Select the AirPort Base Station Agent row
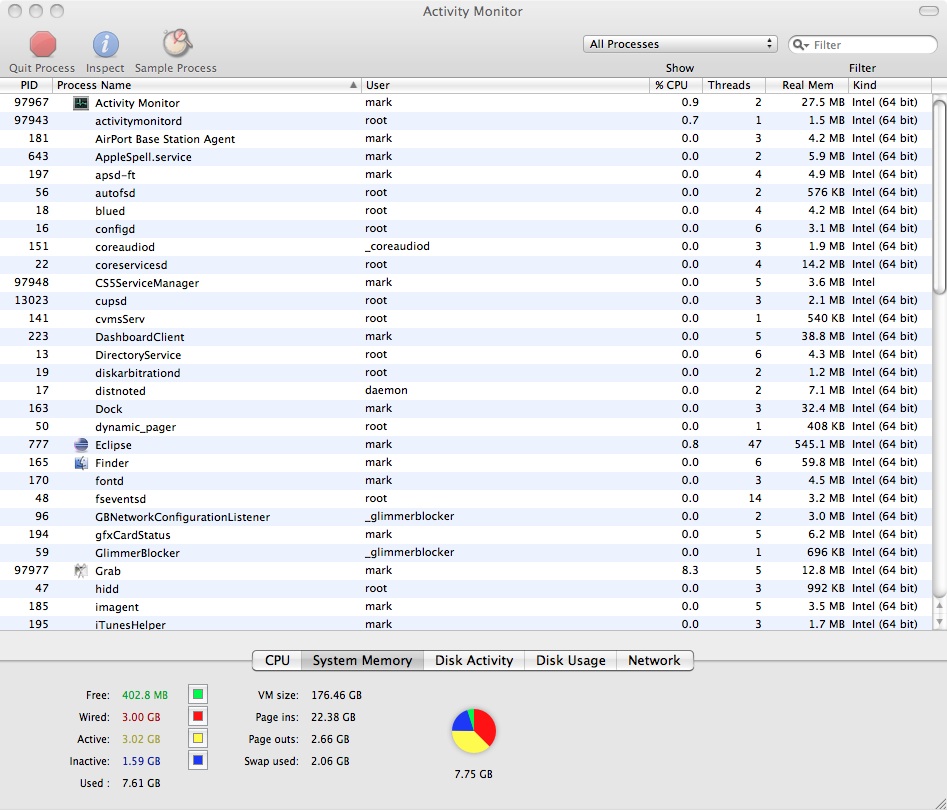 pyautogui.click(x=465, y=139)
